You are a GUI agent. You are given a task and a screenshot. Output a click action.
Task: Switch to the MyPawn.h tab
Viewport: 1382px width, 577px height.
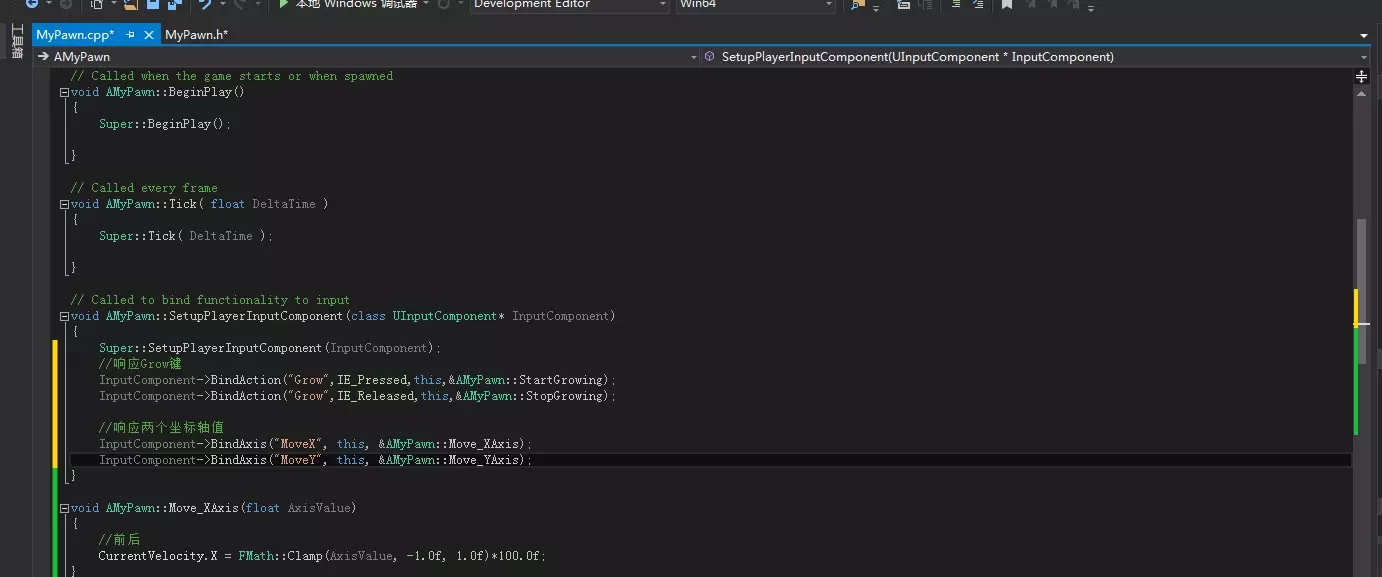tap(196, 35)
